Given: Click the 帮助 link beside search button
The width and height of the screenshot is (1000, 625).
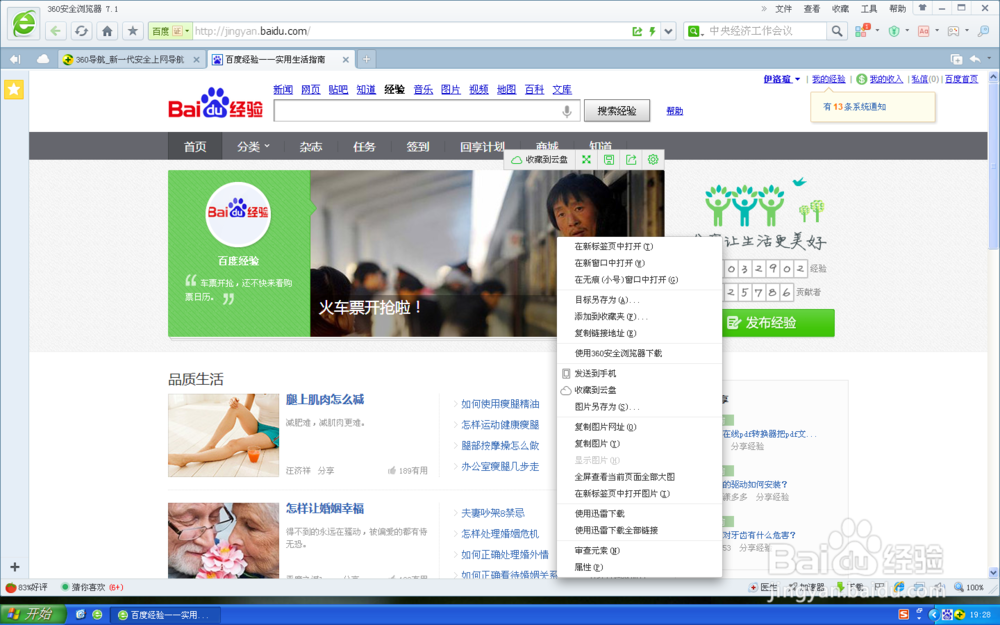Looking at the screenshot, I should tap(675, 111).
